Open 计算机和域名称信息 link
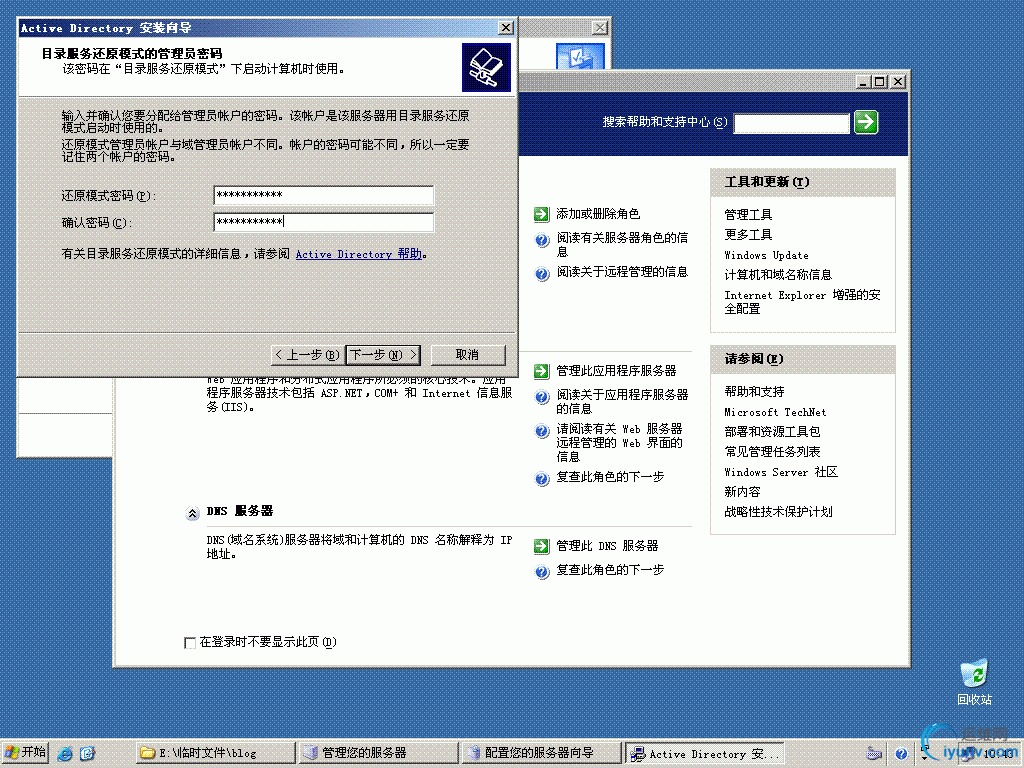 coord(778,274)
